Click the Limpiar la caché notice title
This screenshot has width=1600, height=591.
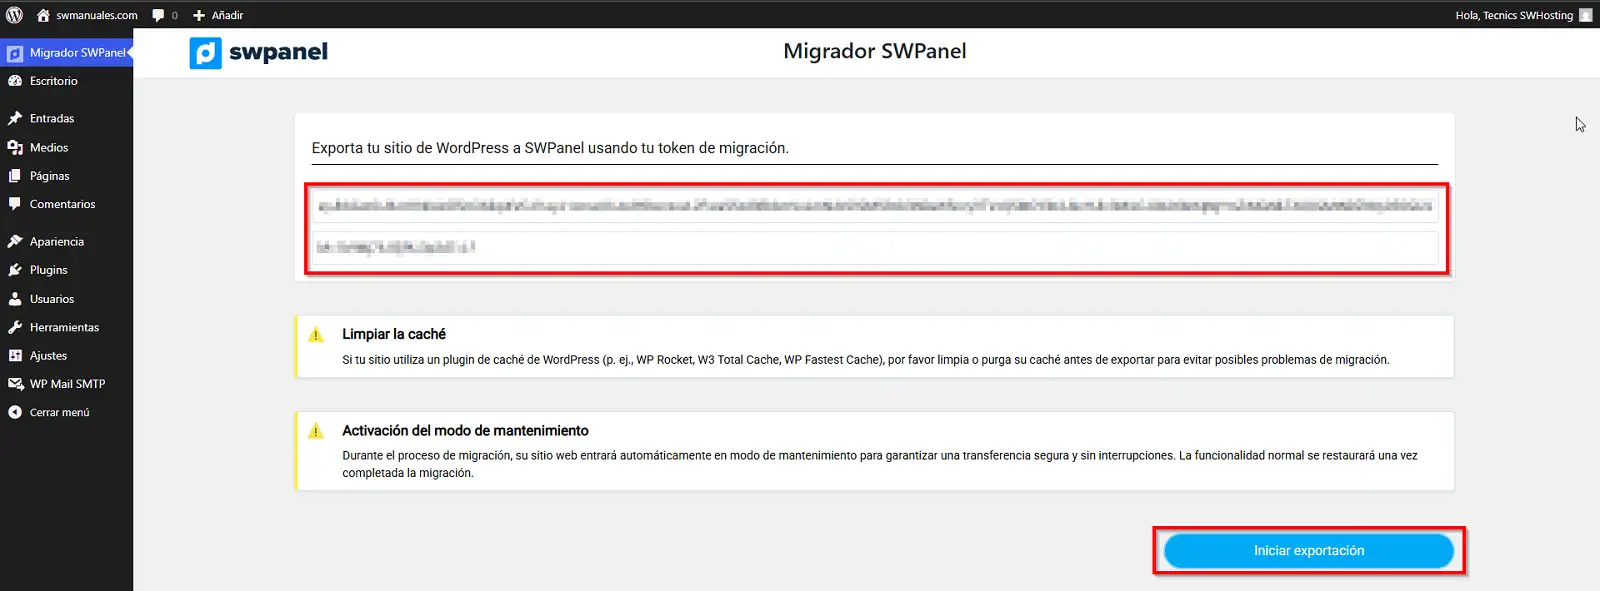(394, 334)
